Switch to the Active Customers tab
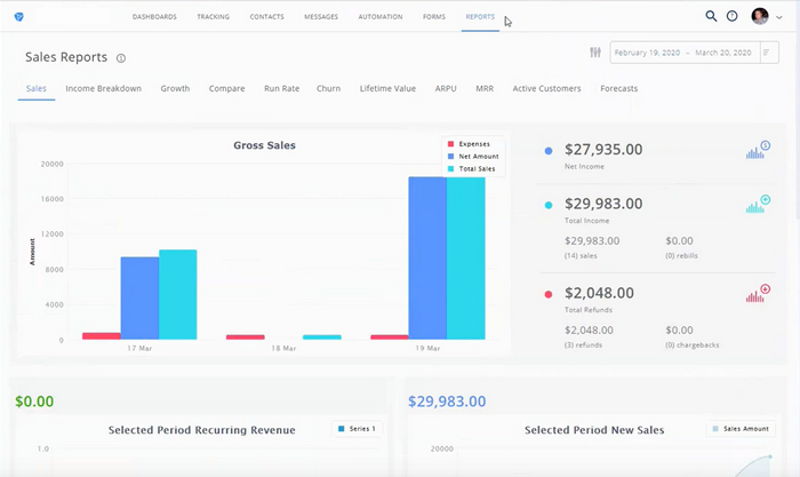The image size is (800, 477). tap(547, 88)
